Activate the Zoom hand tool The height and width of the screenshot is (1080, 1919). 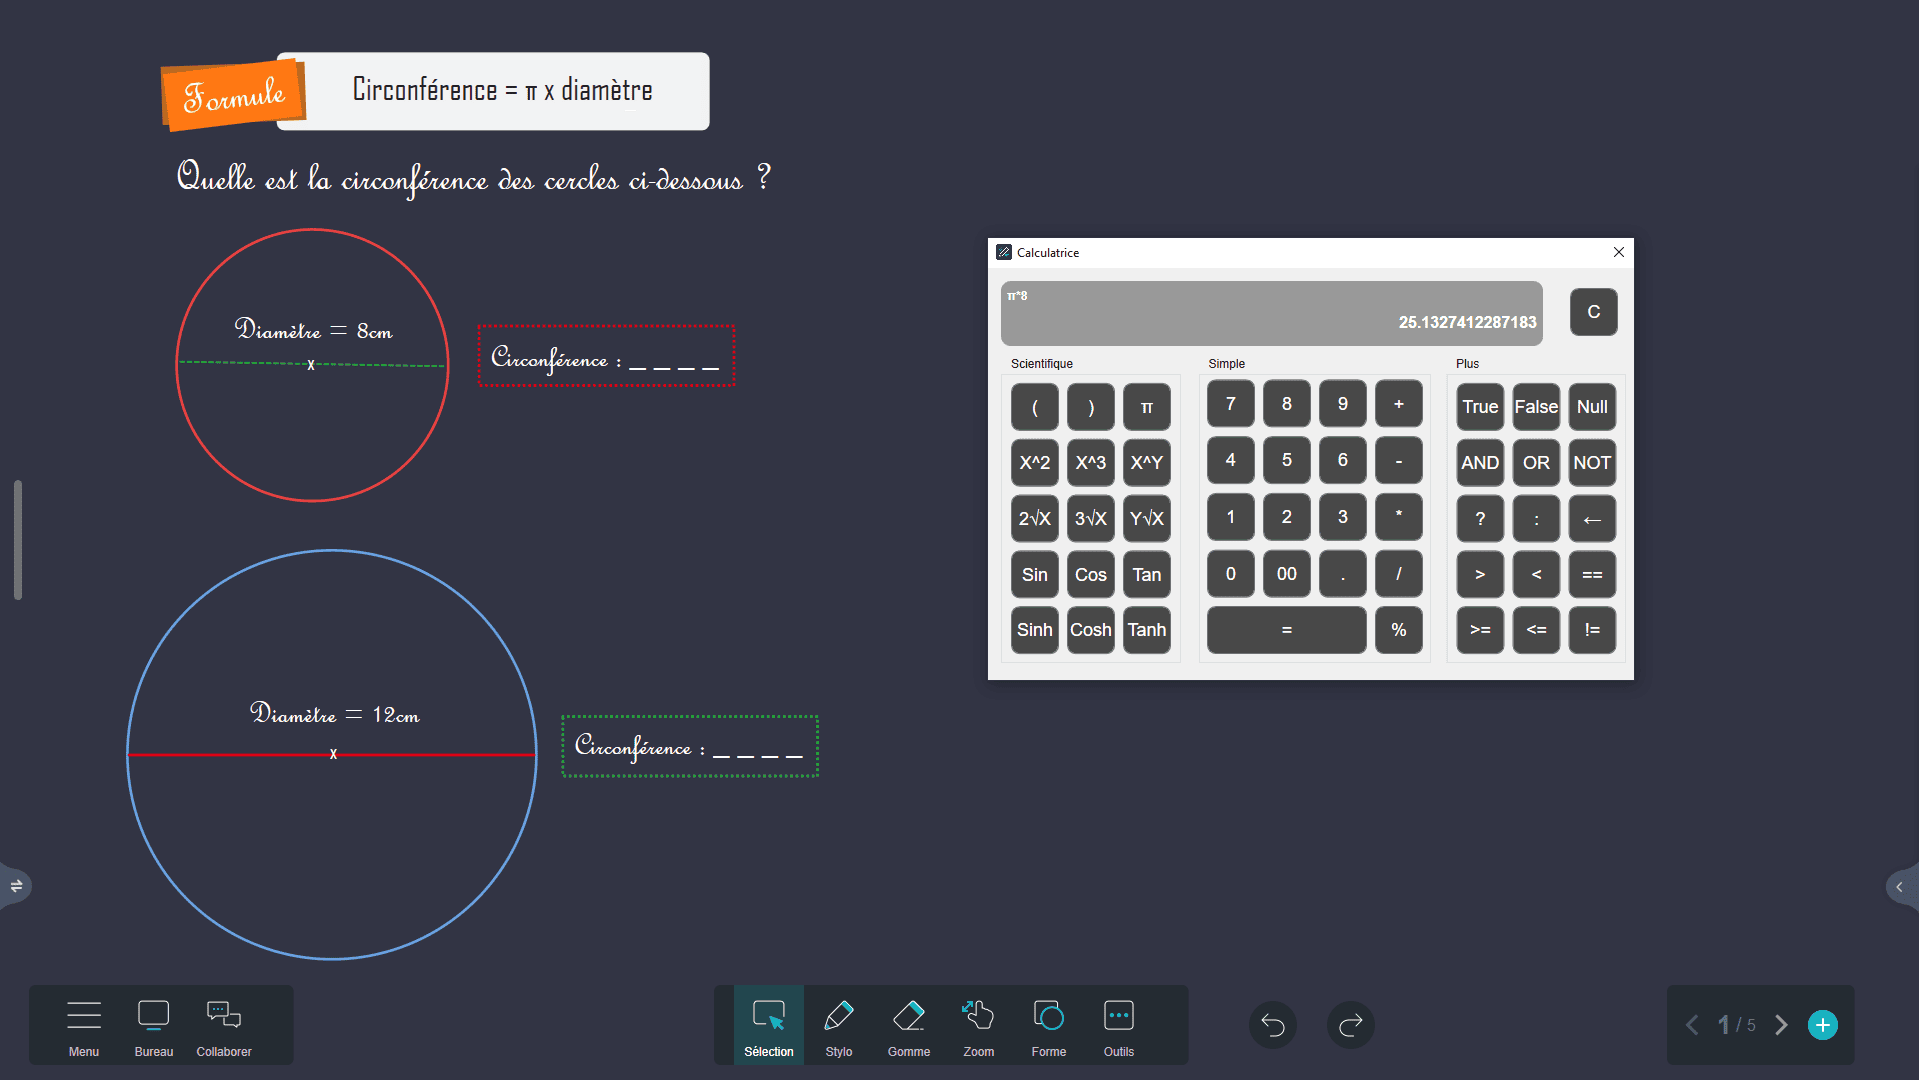pyautogui.click(x=978, y=1025)
